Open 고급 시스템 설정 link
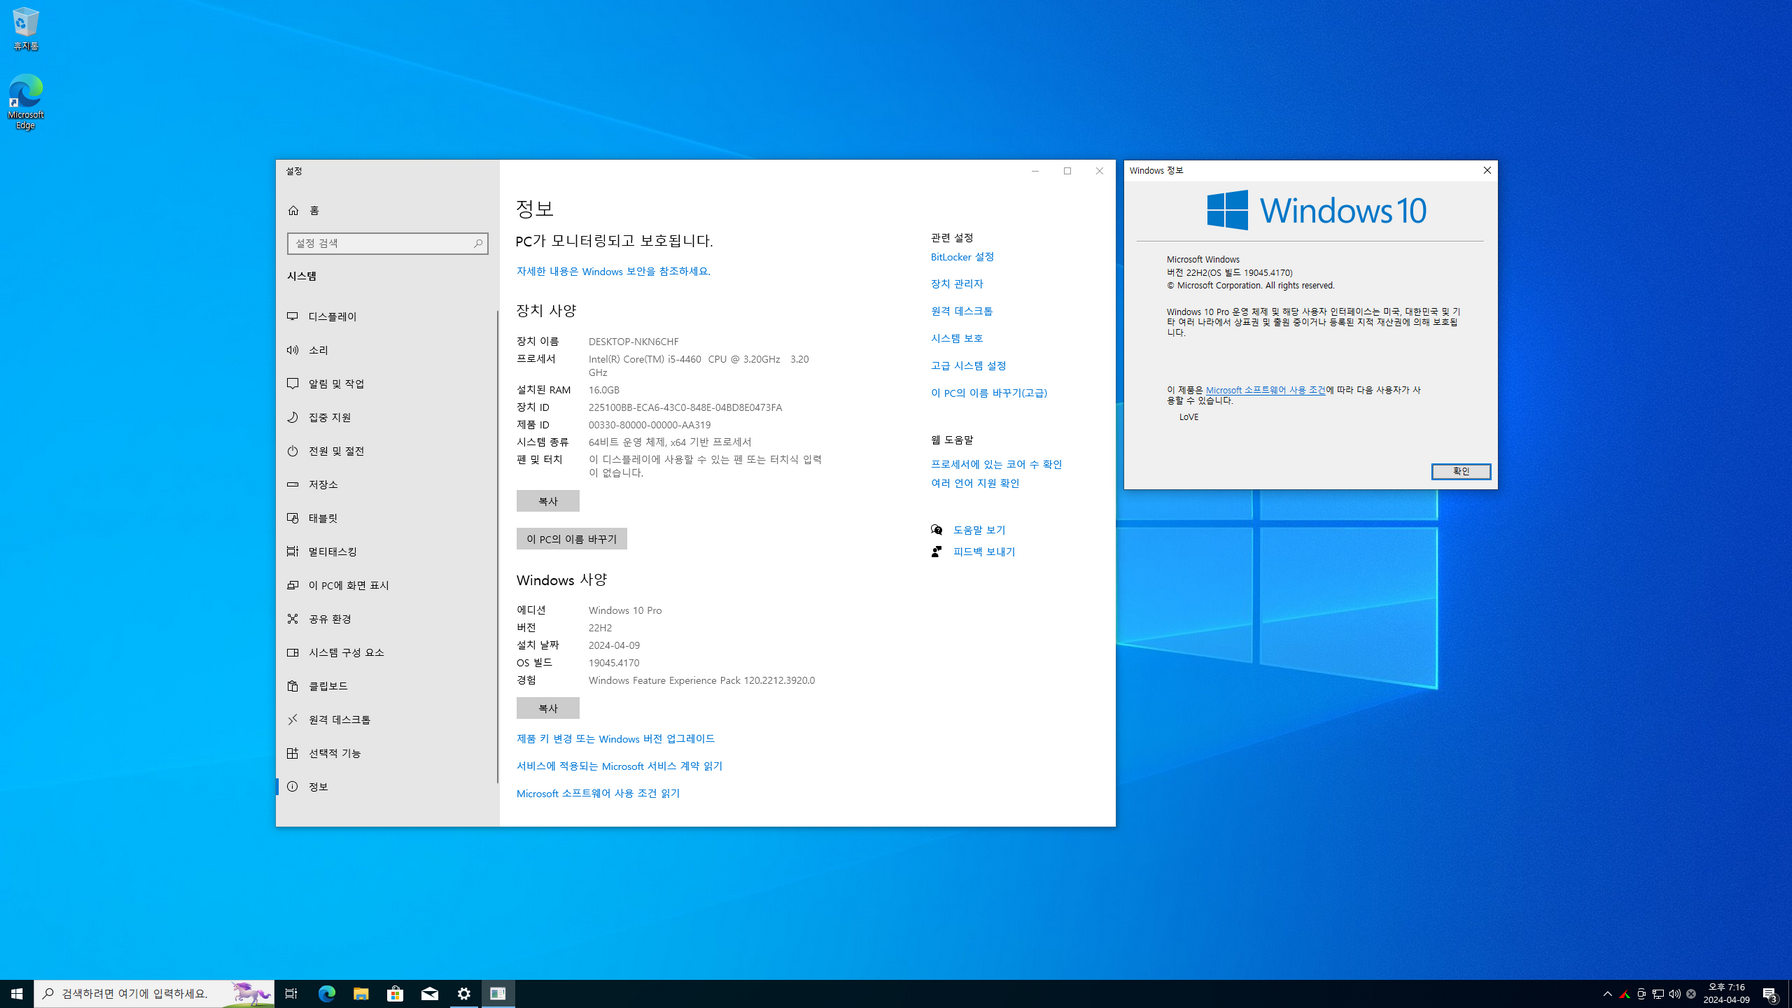The height and width of the screenshot is (1008, 1792). click(x=969, y=366)
